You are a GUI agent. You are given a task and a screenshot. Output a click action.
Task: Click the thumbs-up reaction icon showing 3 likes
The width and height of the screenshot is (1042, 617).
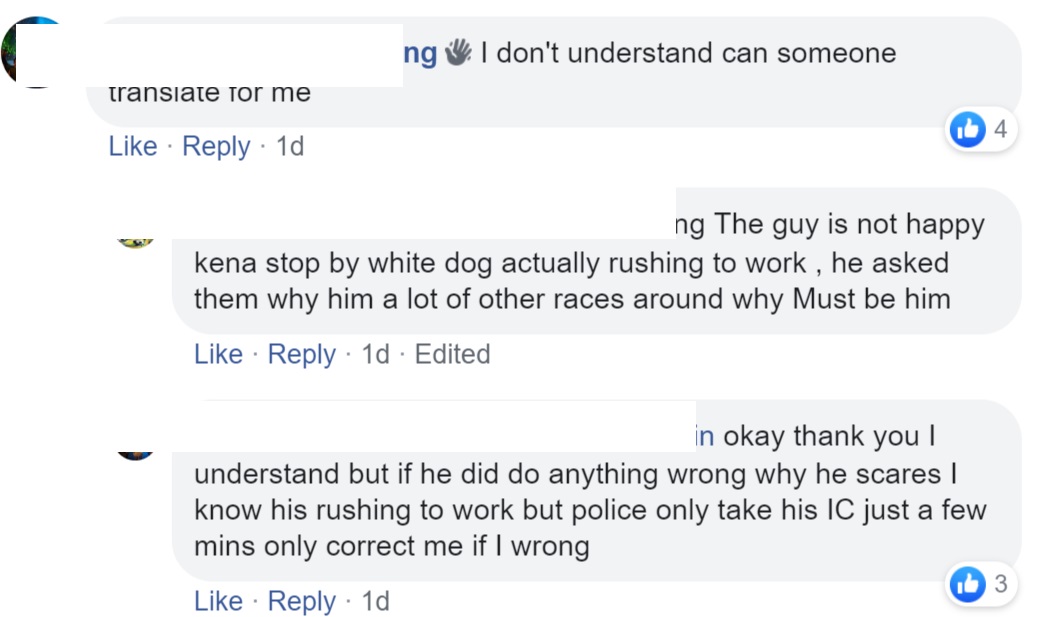(x=967, y=584)
